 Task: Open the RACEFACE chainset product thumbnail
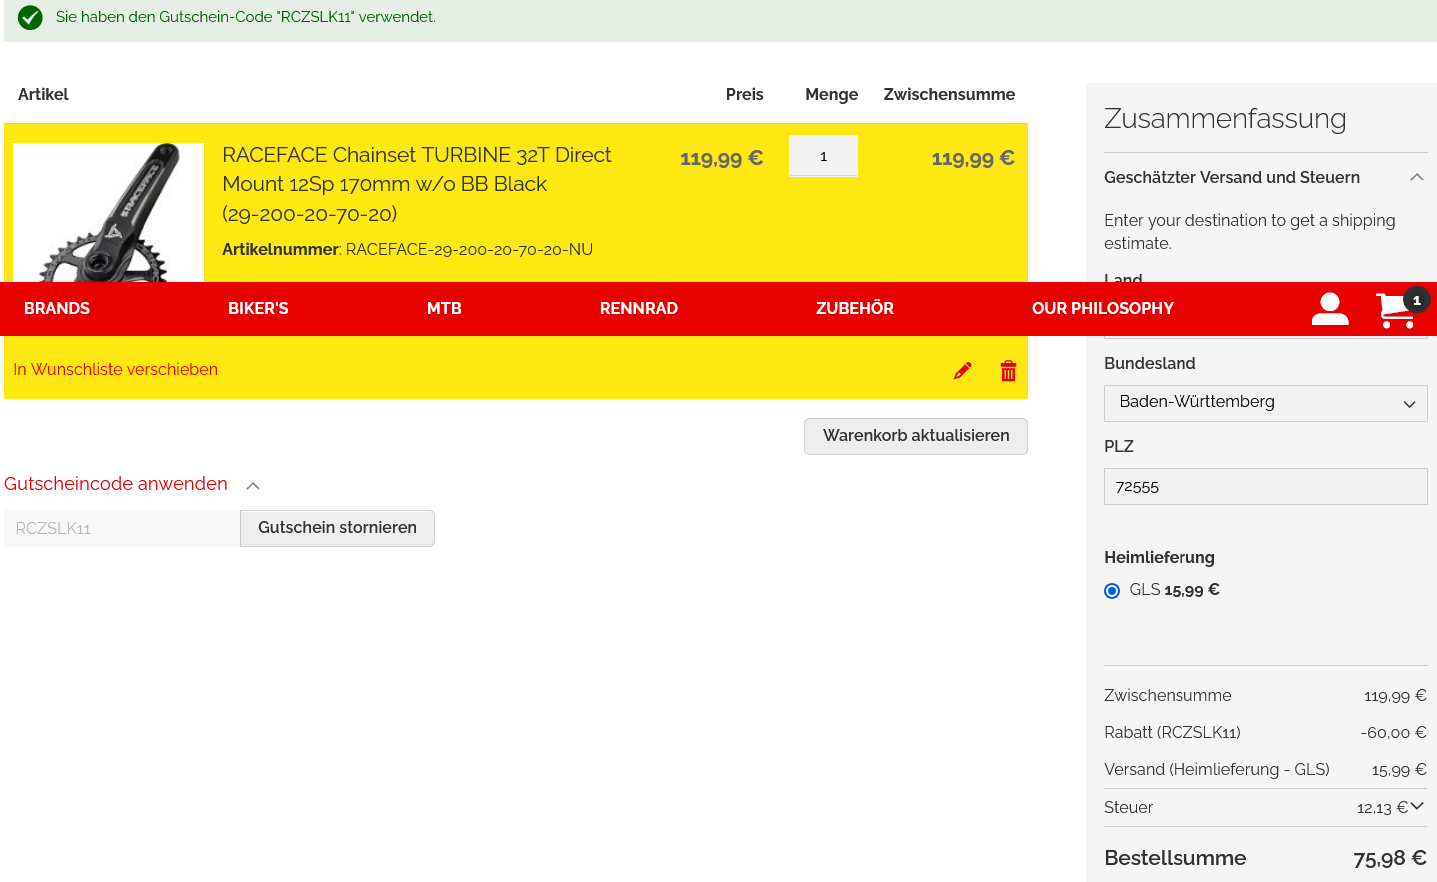click(x=108, y=214)
